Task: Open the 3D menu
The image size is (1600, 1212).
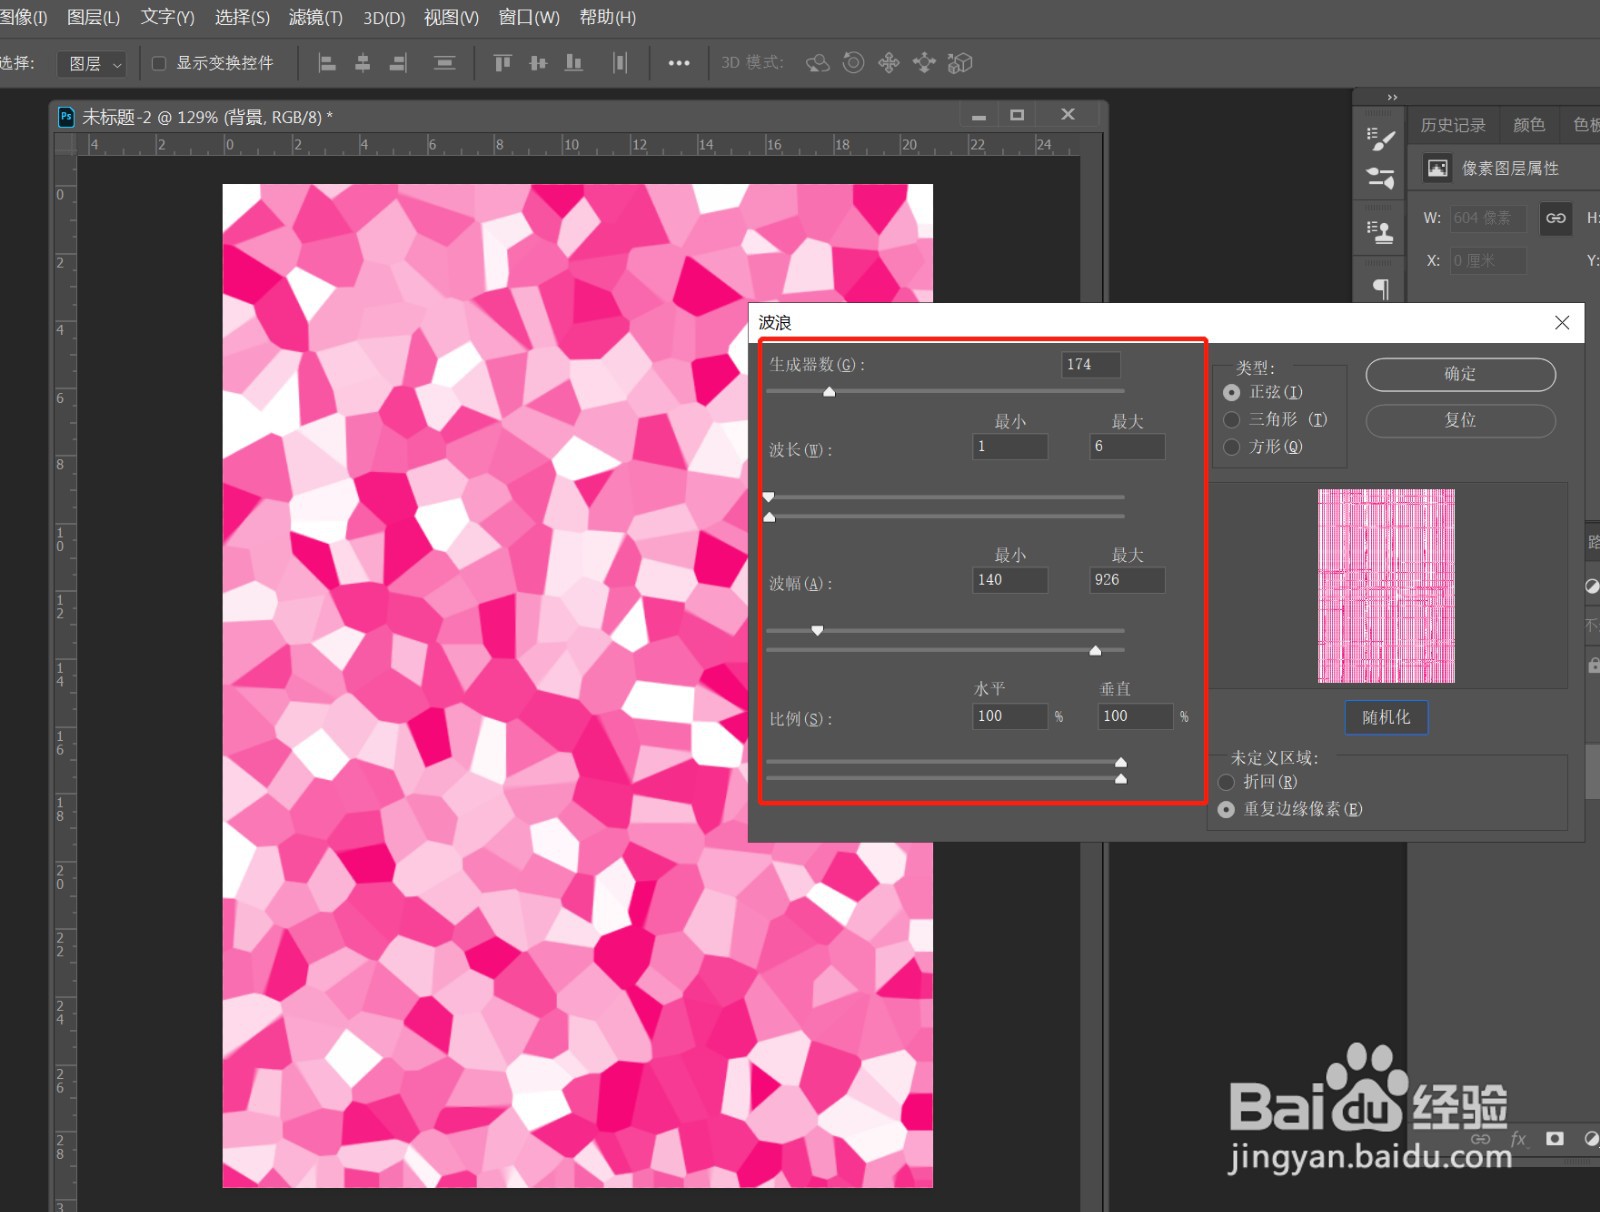Action: click(384, 17)
